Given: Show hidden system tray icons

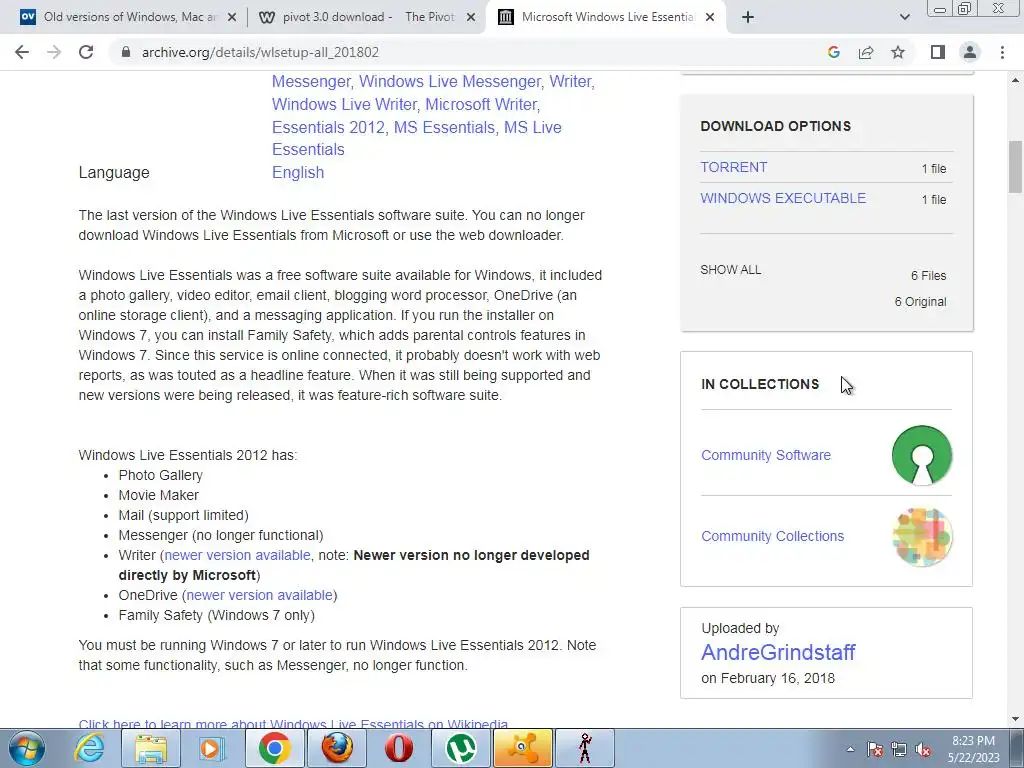Looking at the screenshot, I should click(850, 749).
